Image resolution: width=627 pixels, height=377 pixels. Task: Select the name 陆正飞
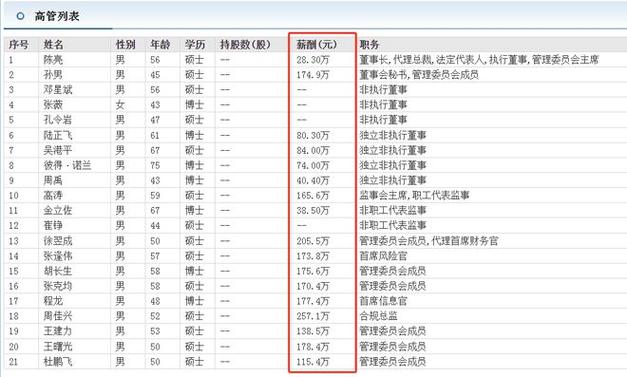(58, 135)
